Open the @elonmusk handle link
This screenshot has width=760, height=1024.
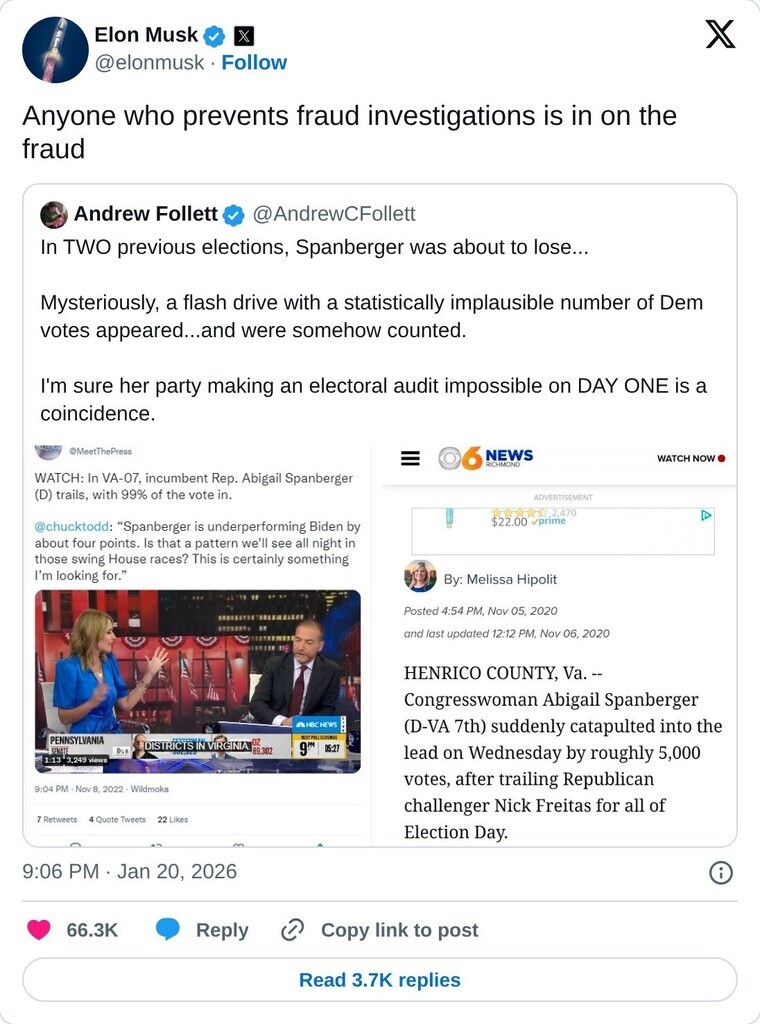click(149, 63)
